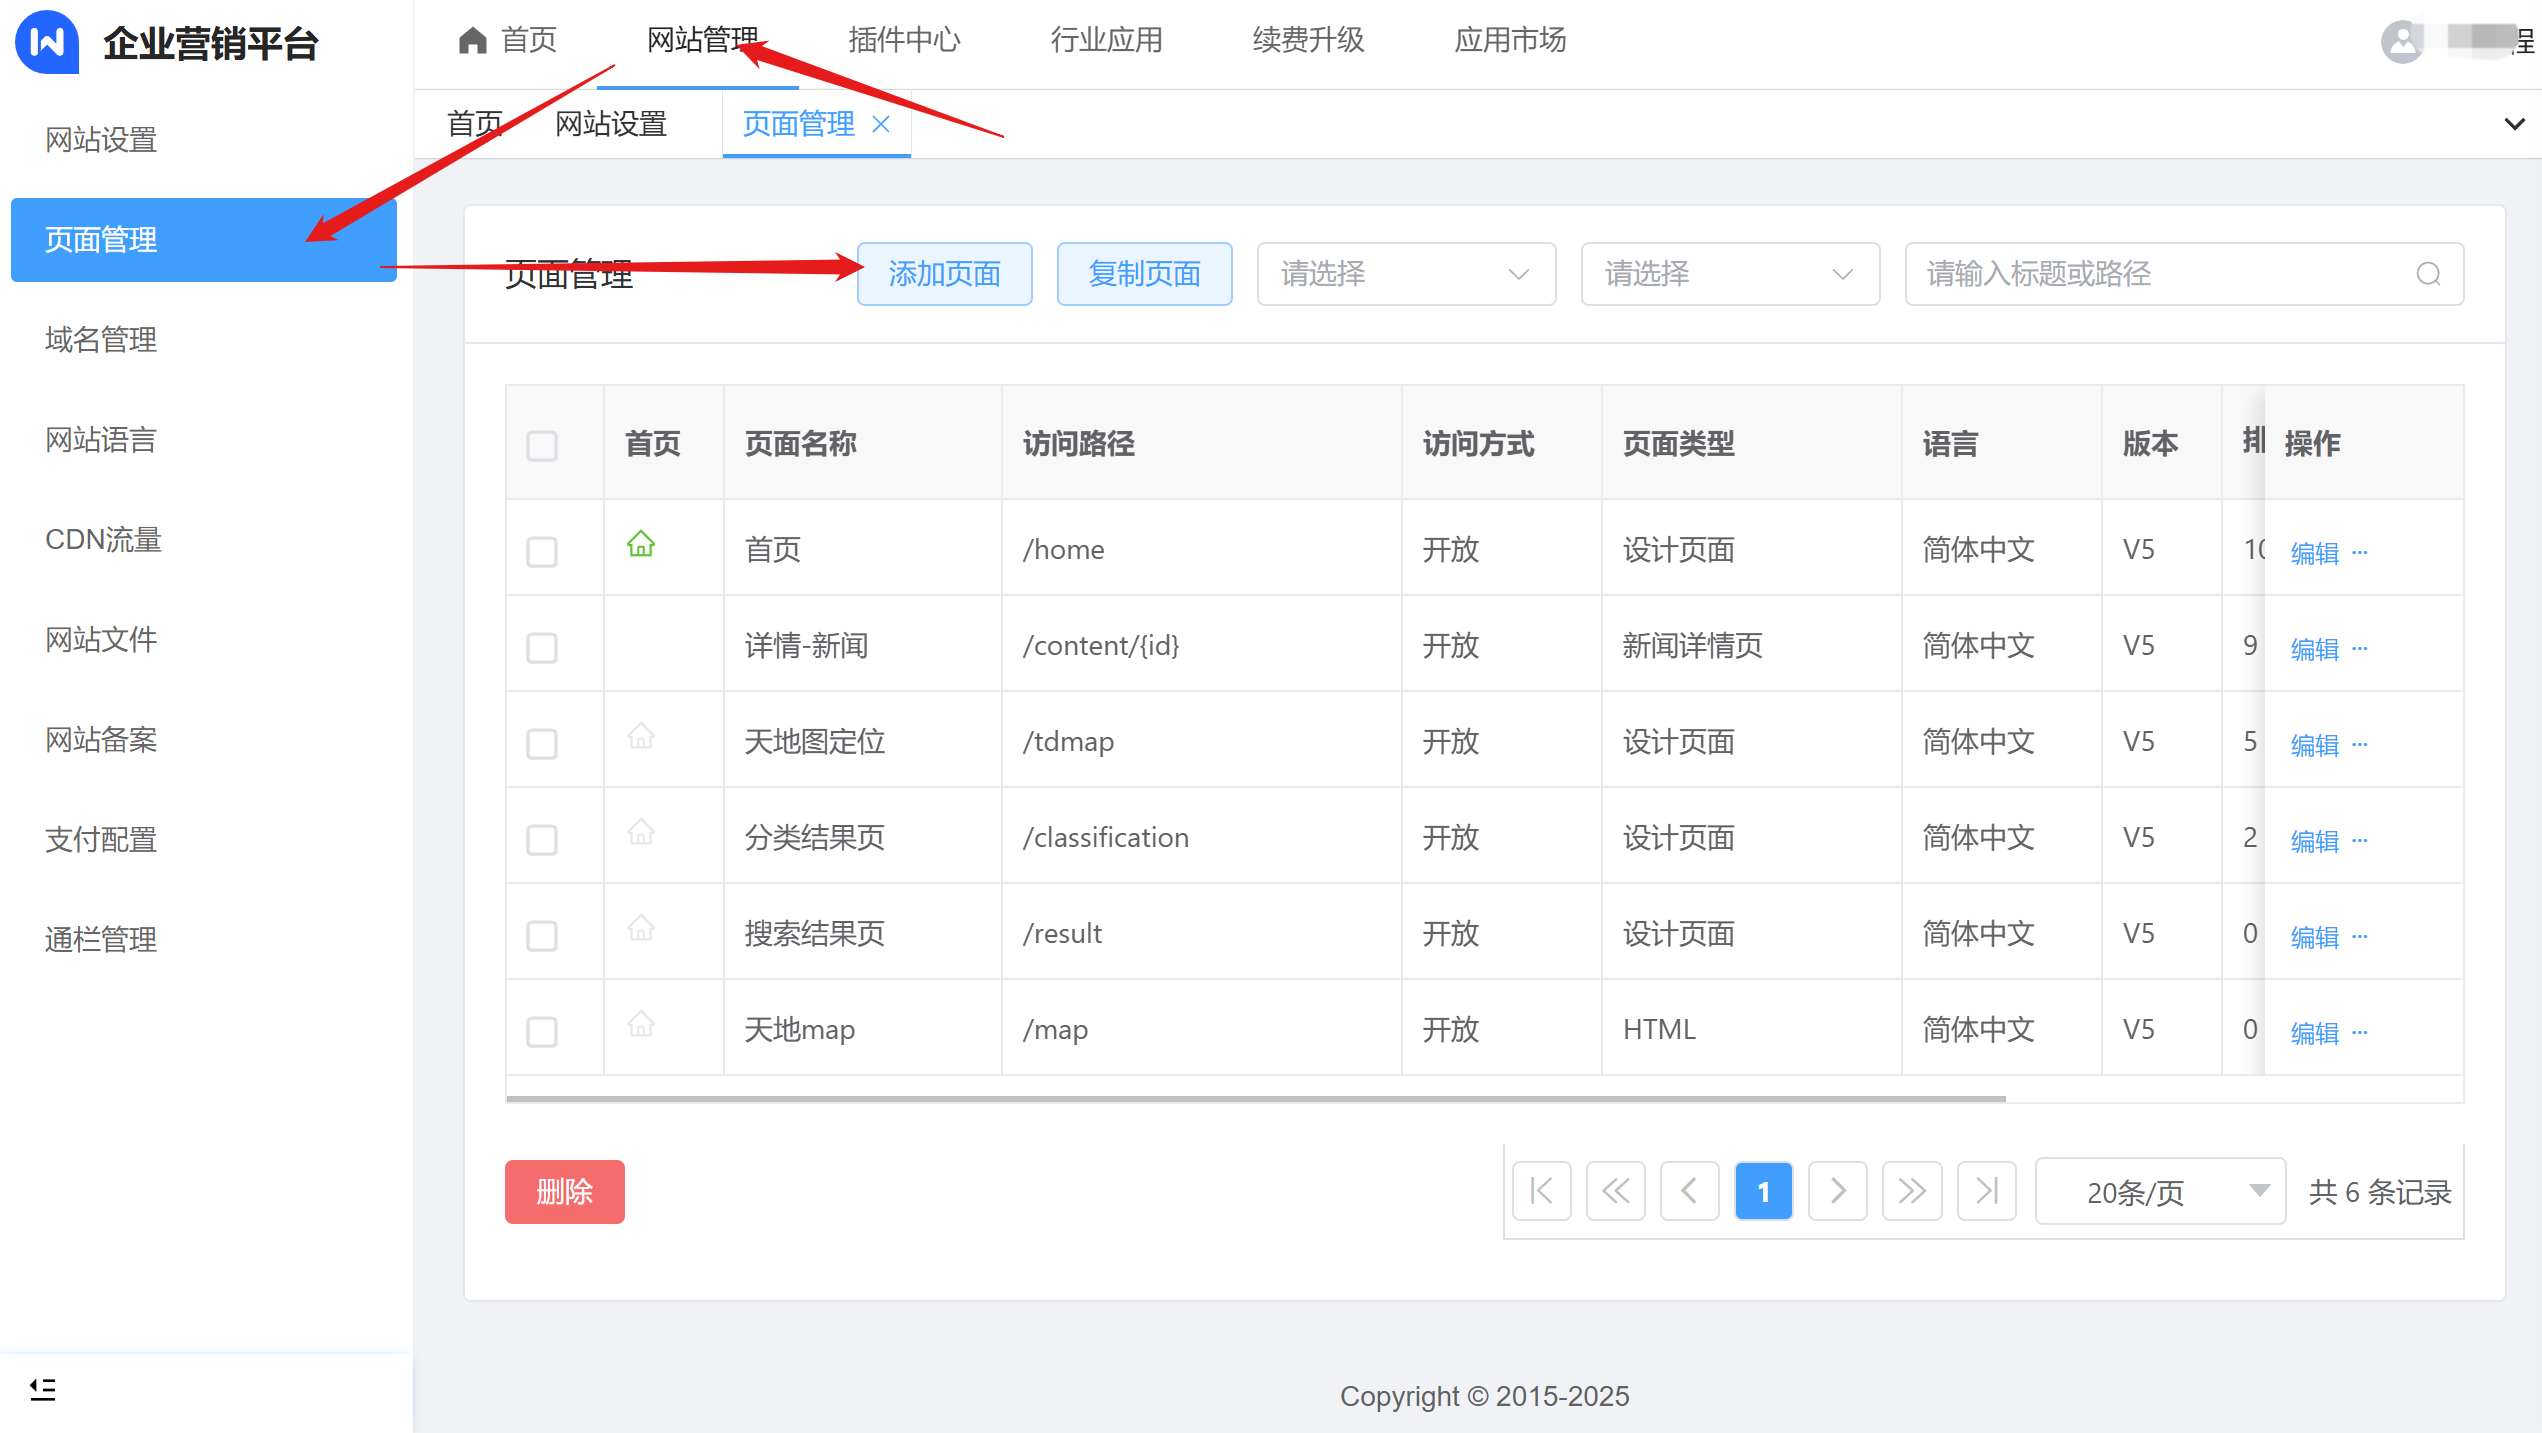This screenshot has height=1433, width=2542.
Task: Expand the tab list chevron at the far right
Action: click(x=2514, y=124)
